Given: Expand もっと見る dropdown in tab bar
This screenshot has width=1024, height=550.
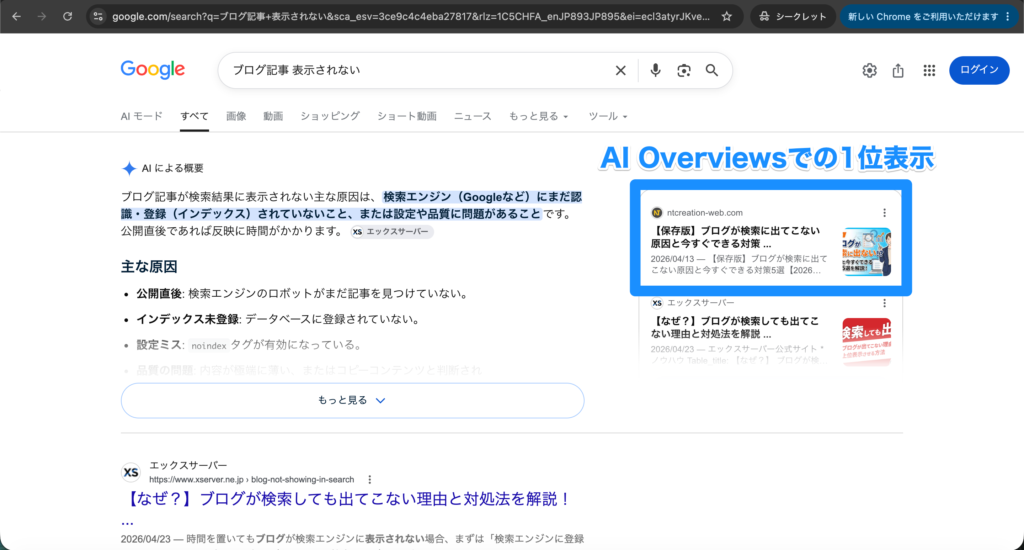Looking at the screenshot, I should tap(538, 116).
